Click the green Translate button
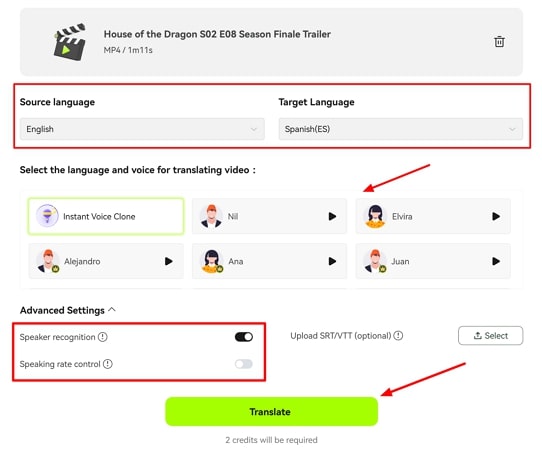Viewport: 542px width, 450px height. [x=271, y=412]
